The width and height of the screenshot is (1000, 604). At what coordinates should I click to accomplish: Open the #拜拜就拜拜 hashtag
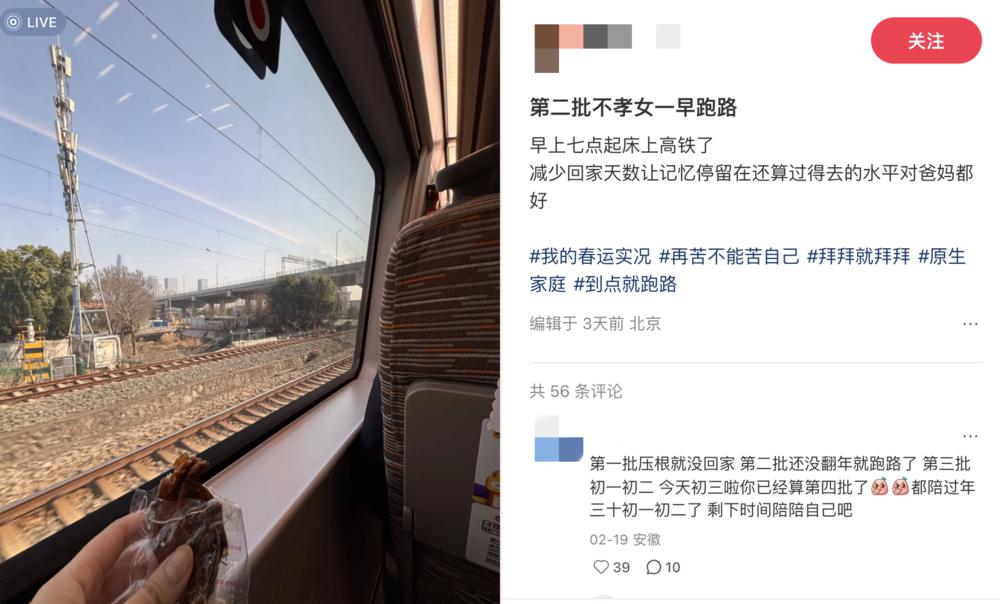click(858, 256)
